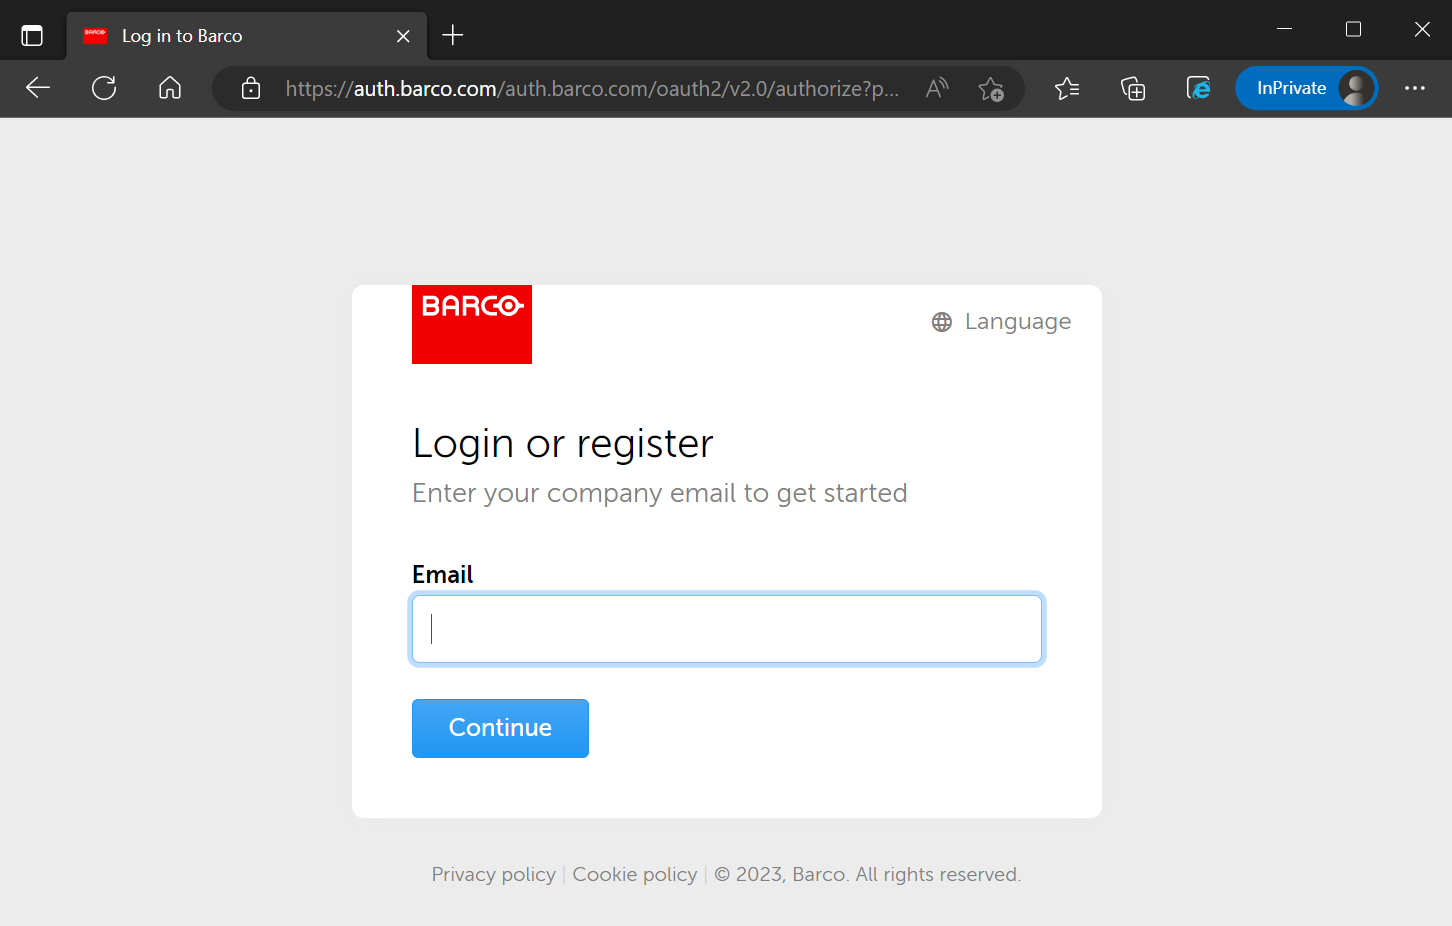Open the Privacy policy link
The height and width of the screenshot is (926, 1452).
pyautogui.click(x=493, y=873)
